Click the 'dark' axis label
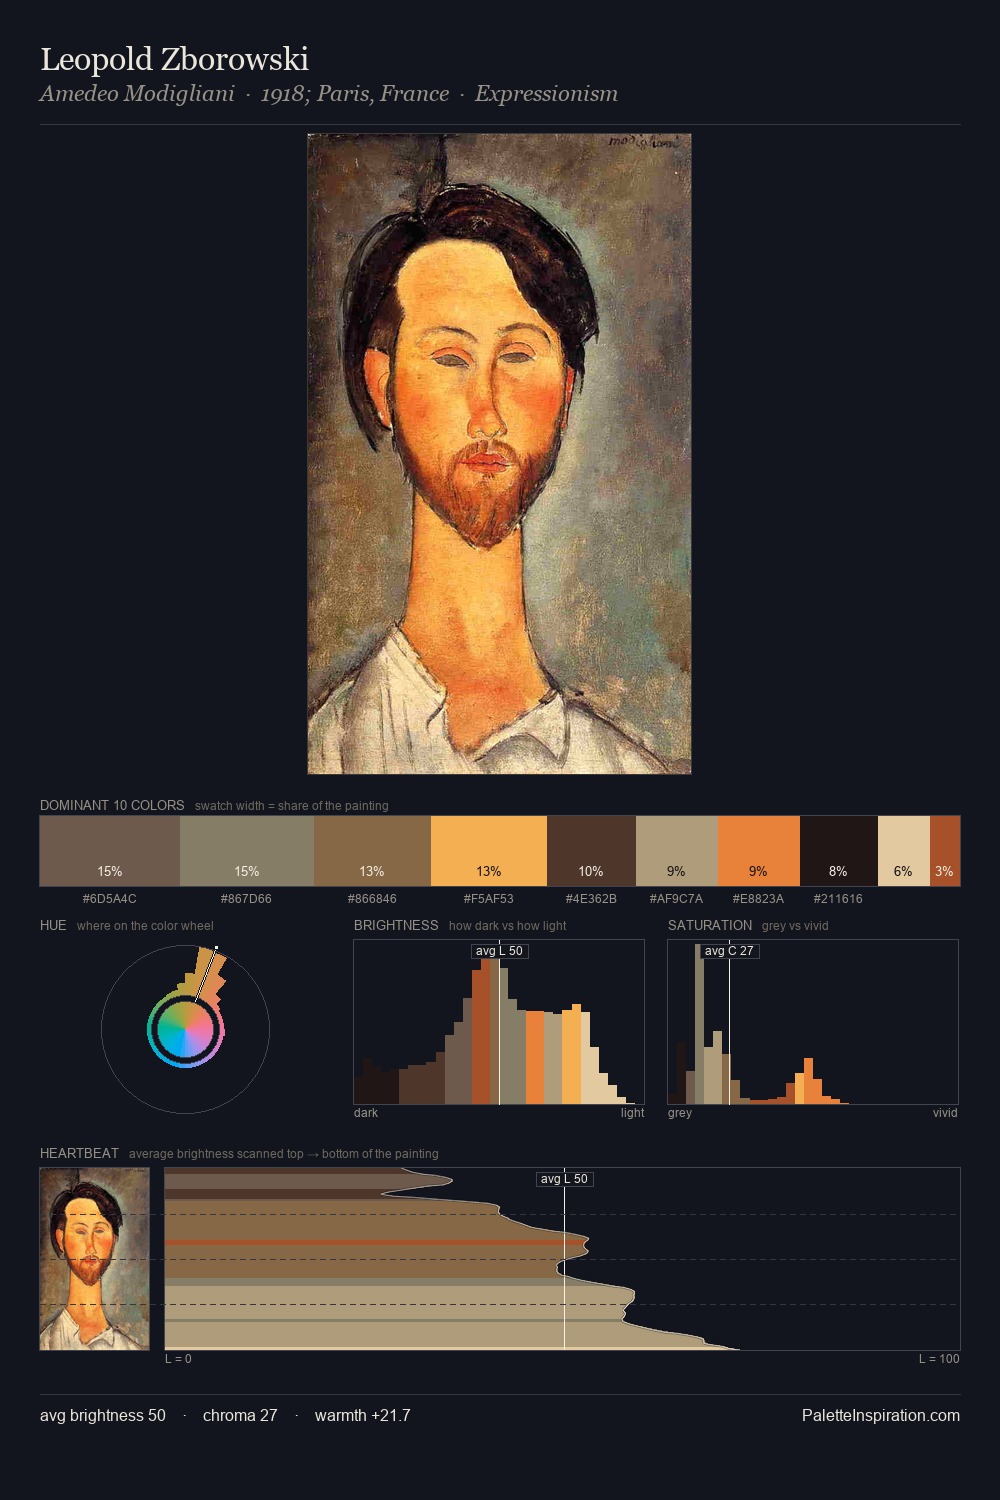This screenshot has width=1000, height=1500. [x=366, y=1113]
